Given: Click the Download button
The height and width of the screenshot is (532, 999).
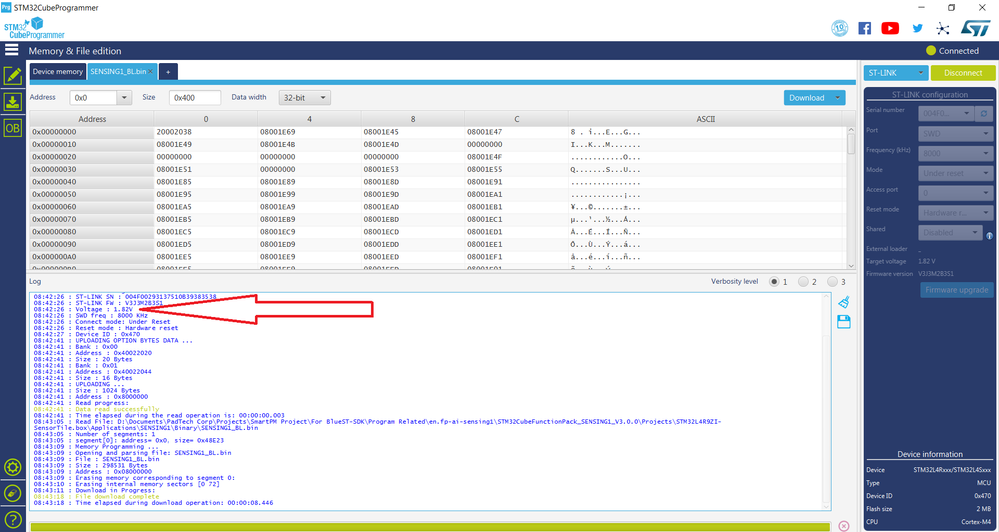Looking at the screenshot, I should [807, 97].
